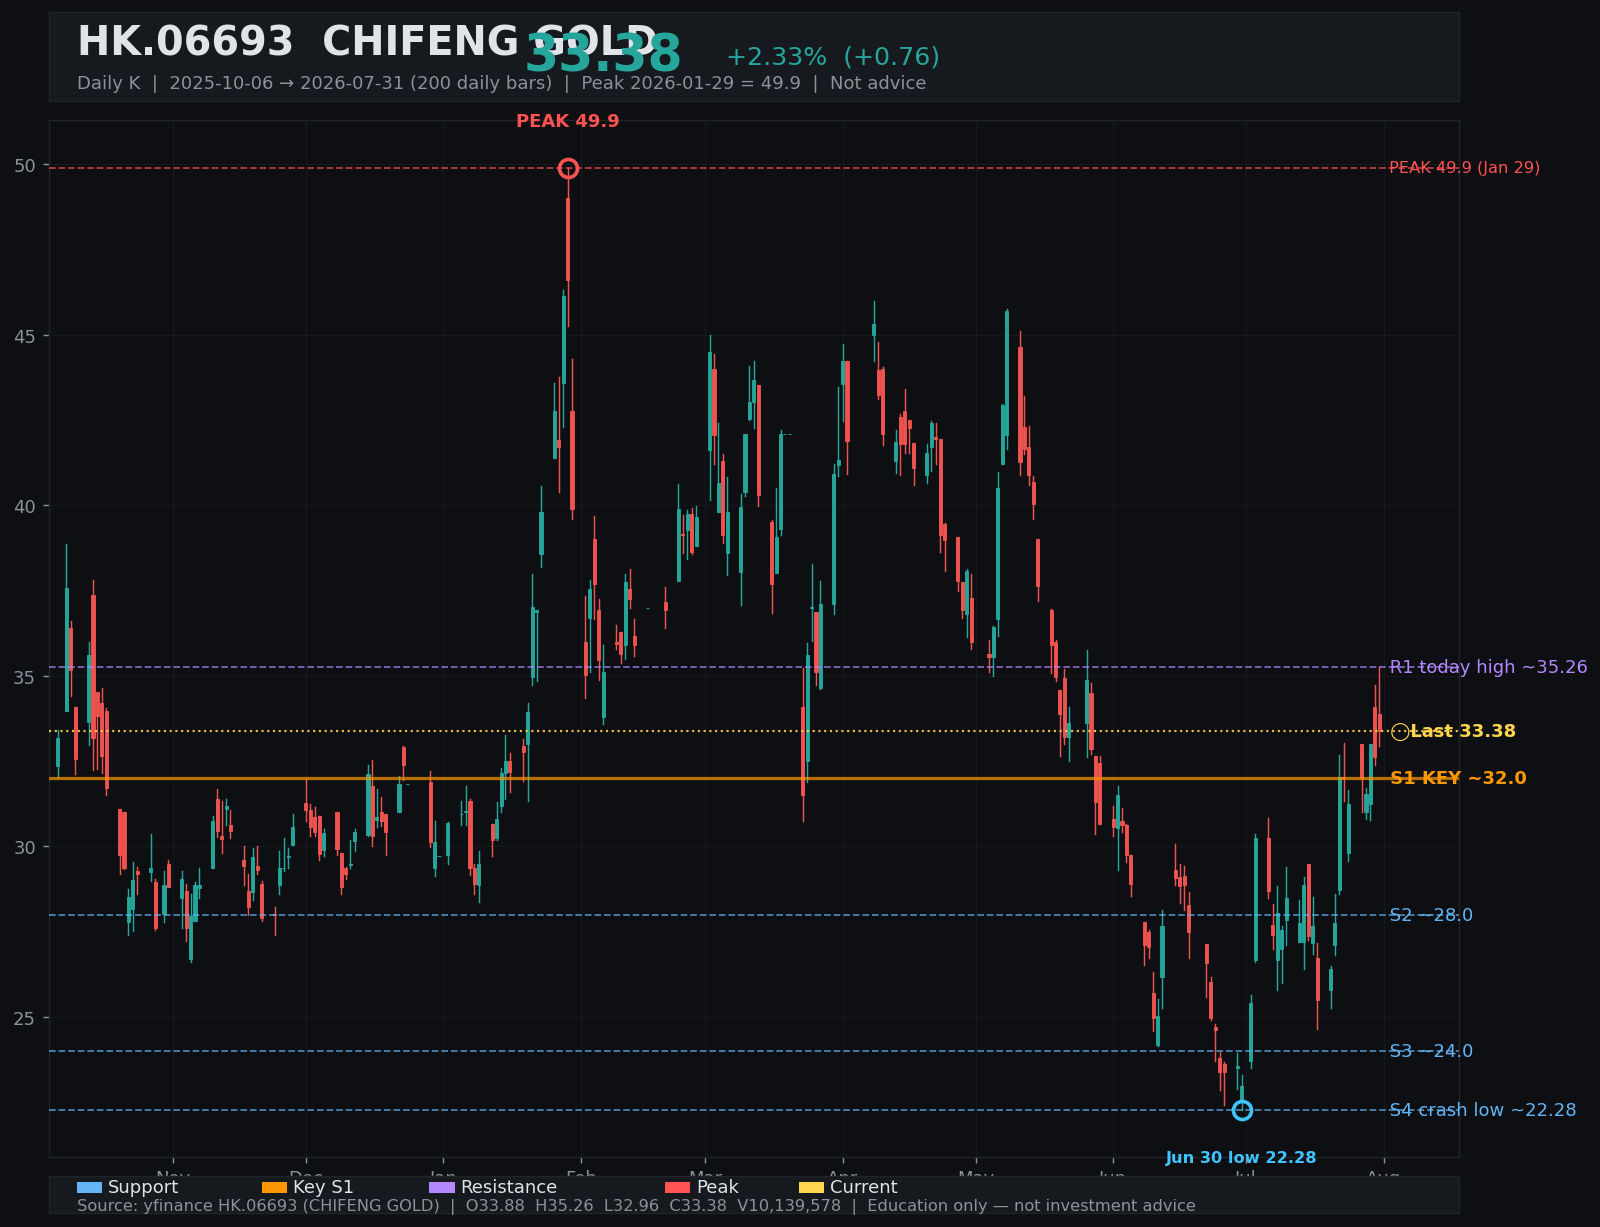1600x1227 pixels.
Task: Click the +2.33% (+0.76) change value
Action: 833,57
